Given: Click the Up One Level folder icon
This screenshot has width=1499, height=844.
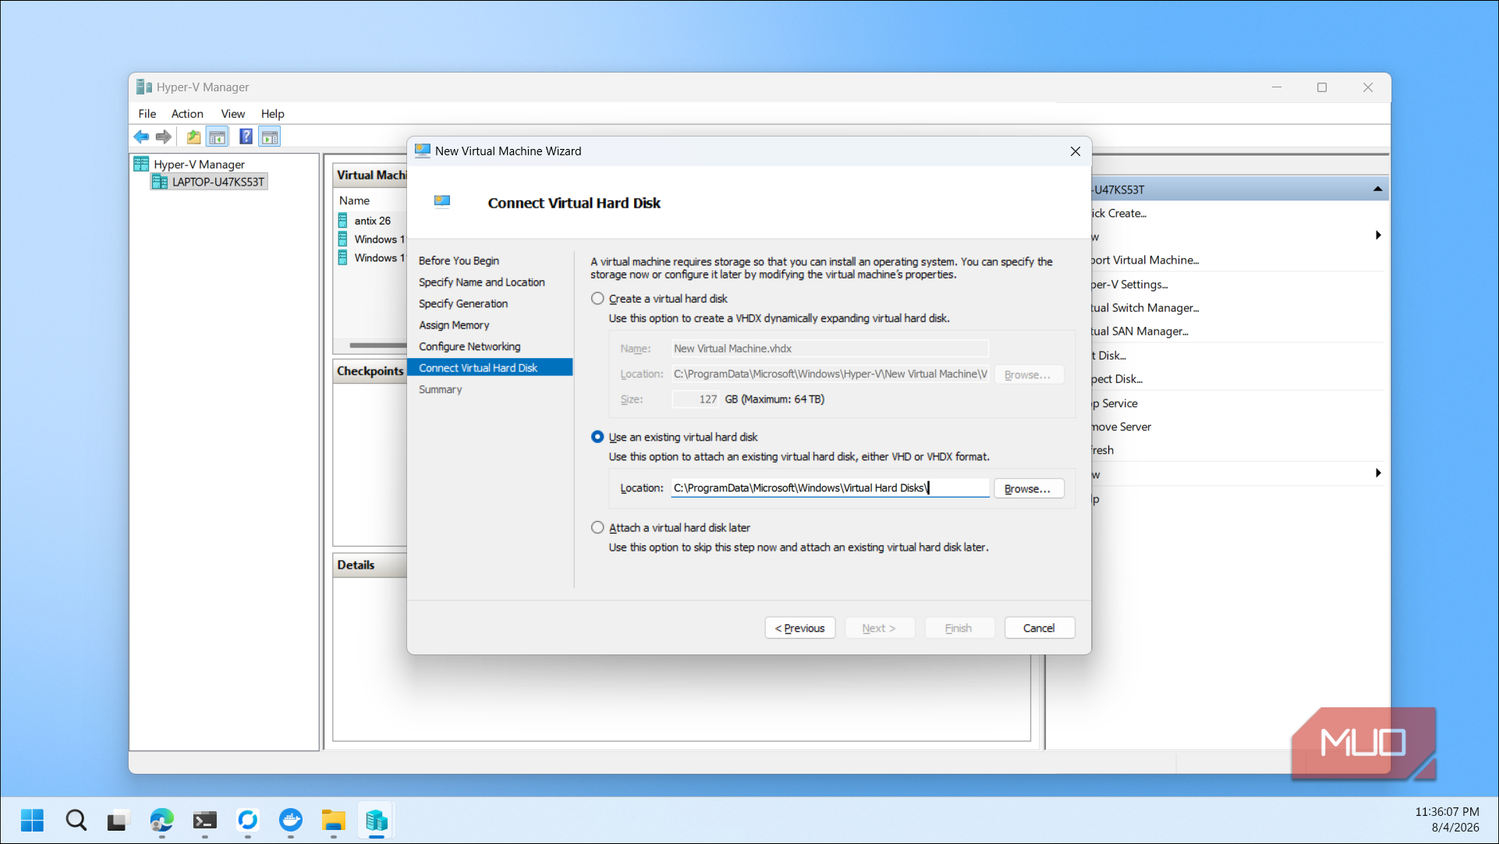Looking at the screenshot, I should [193, 137].
